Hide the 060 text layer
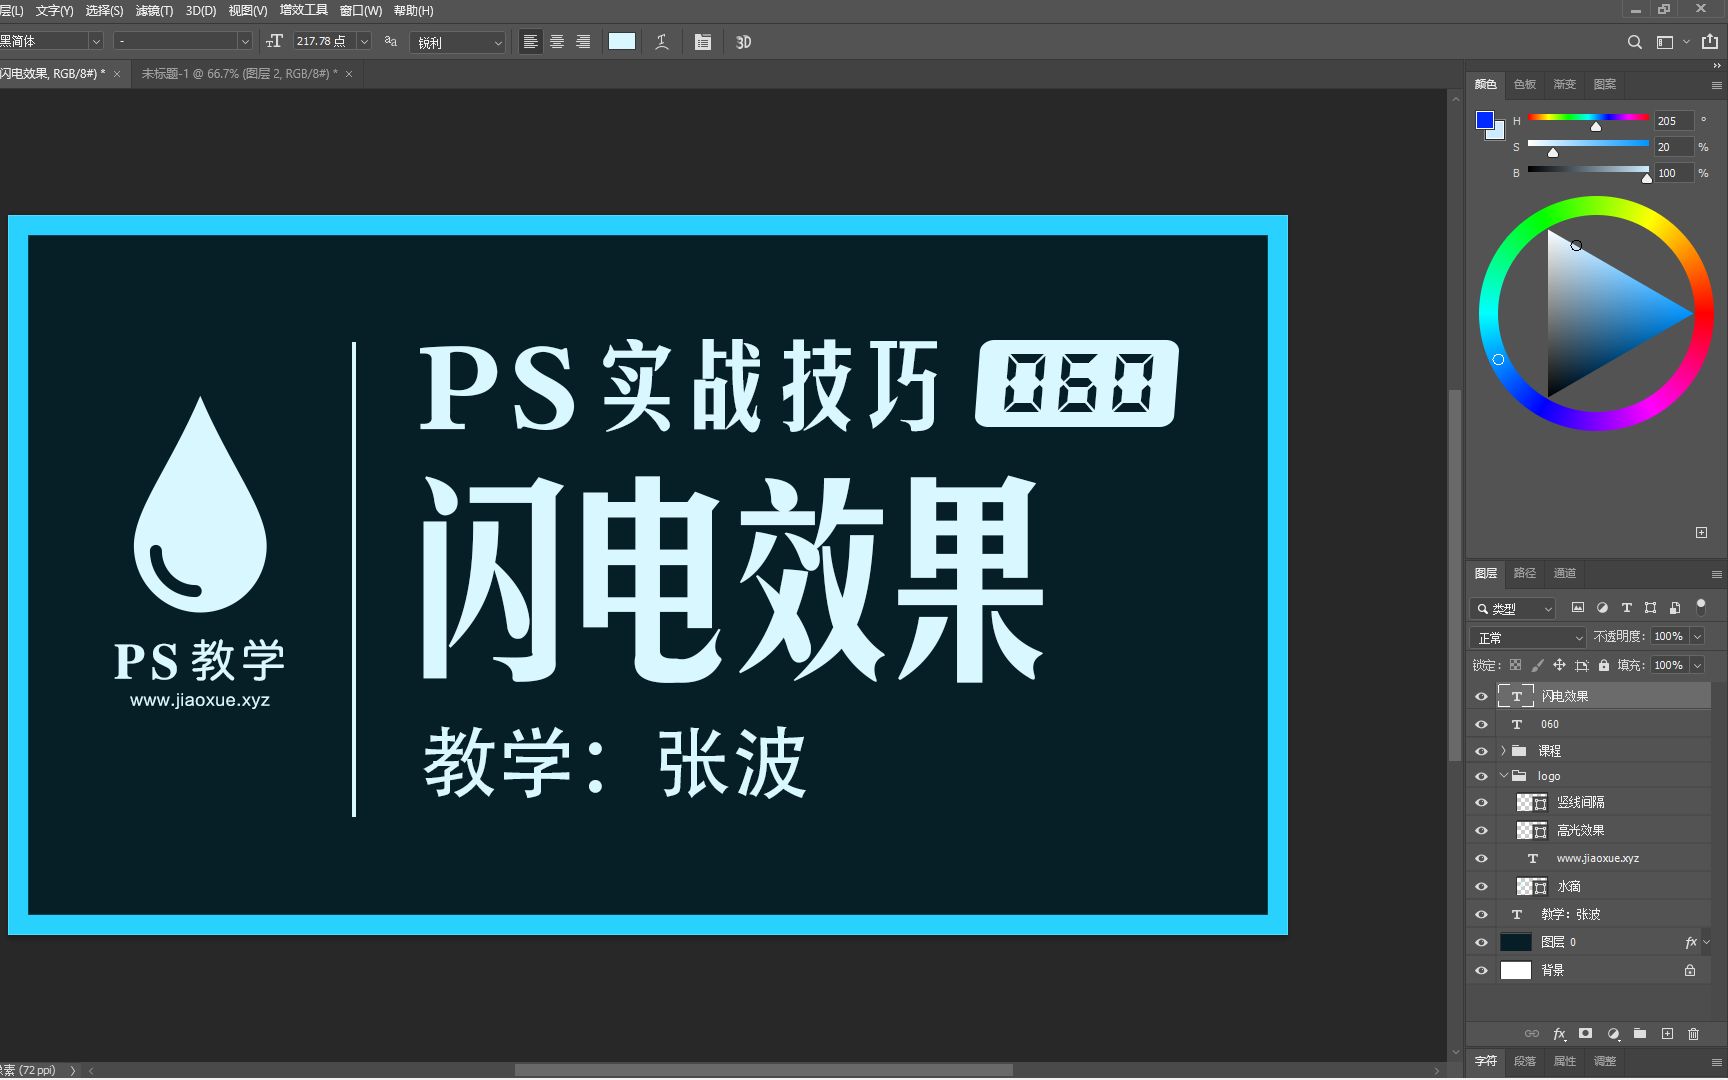This screenshot has width=1728, height=1080. pyautogui.click(x=1481, y=724)
